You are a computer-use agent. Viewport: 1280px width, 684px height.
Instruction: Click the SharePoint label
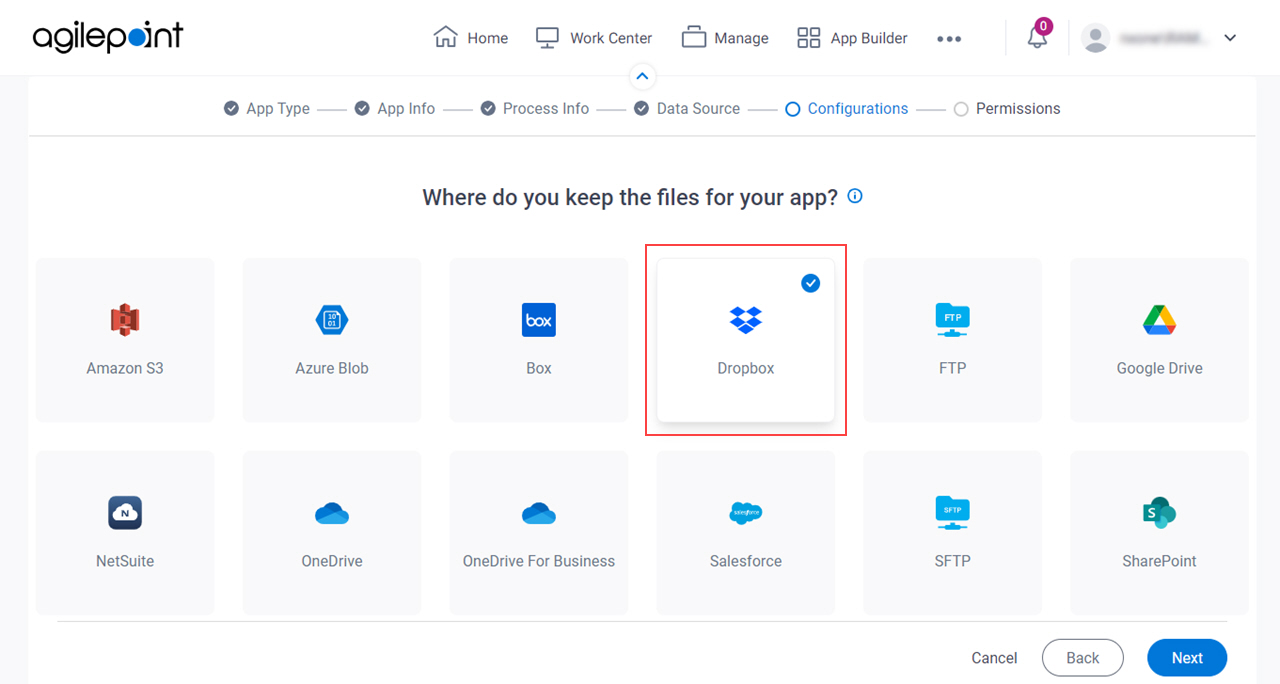1160,561
